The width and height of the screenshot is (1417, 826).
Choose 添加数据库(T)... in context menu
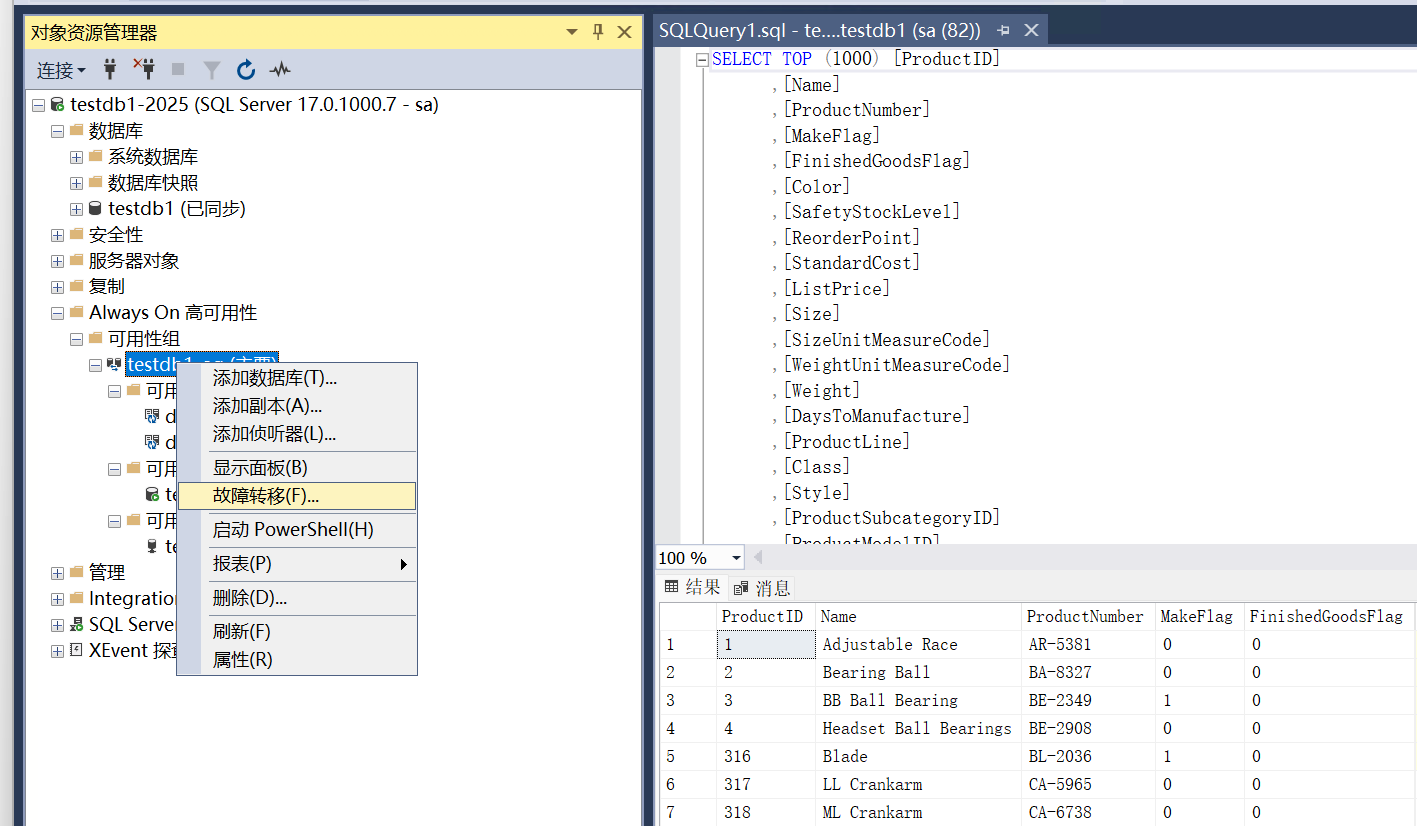pyautogui.click(x=274, y=378)
